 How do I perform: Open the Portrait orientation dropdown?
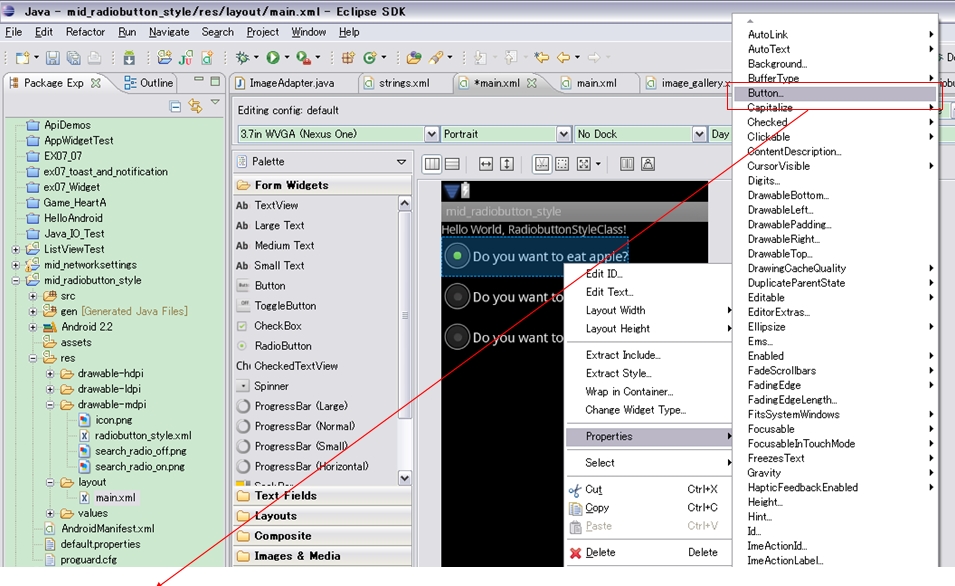coord(564,134)
